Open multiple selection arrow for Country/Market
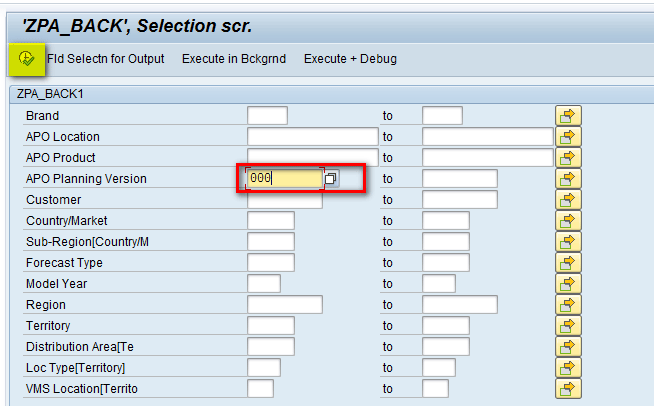This screenshot has width=654, height=406. [568, 221]
